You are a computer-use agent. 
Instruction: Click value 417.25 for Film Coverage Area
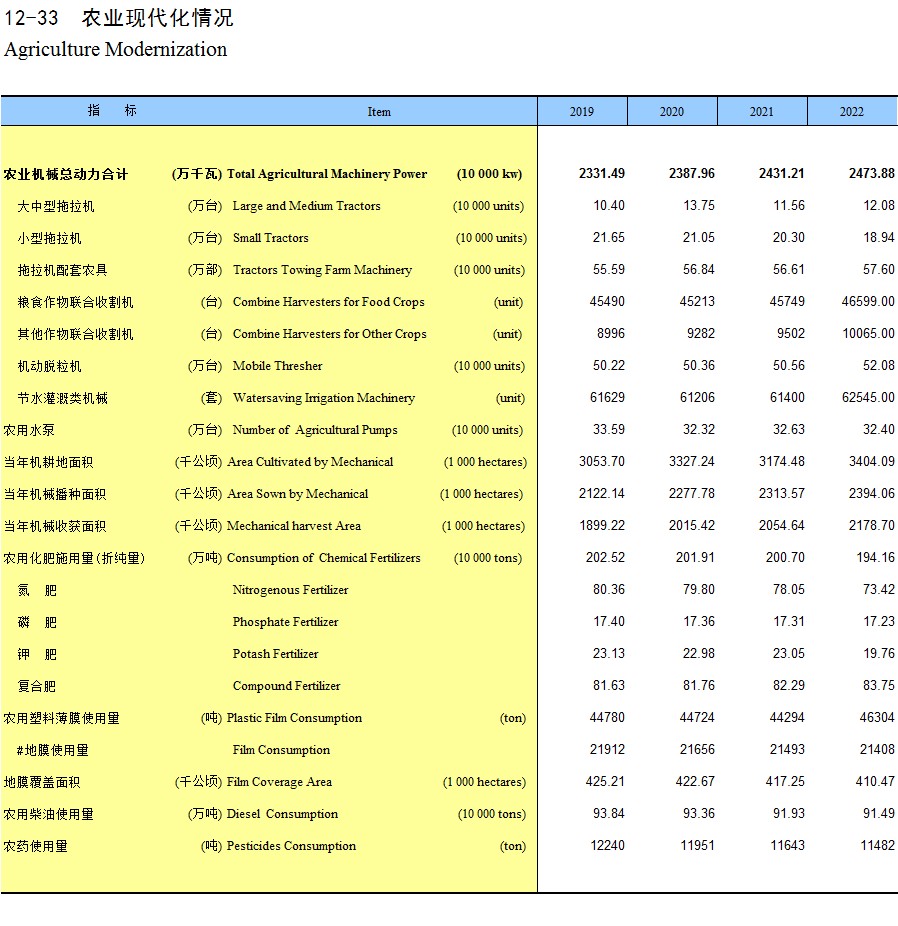tap(785, 781)
